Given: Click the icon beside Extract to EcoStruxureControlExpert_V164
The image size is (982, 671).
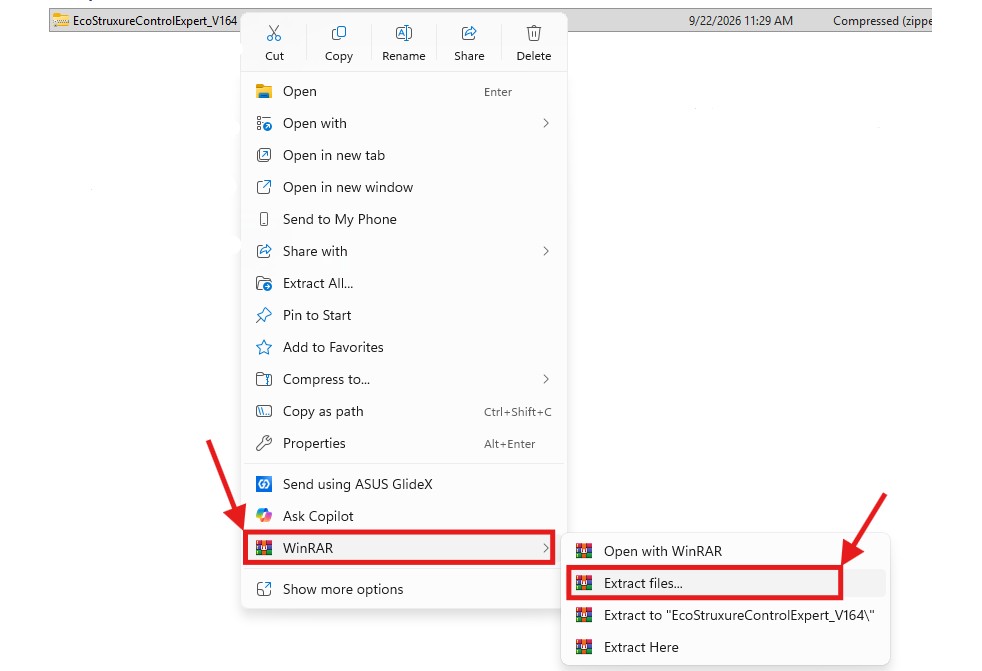Looking at the screenshot, I should tap(584, 615).
